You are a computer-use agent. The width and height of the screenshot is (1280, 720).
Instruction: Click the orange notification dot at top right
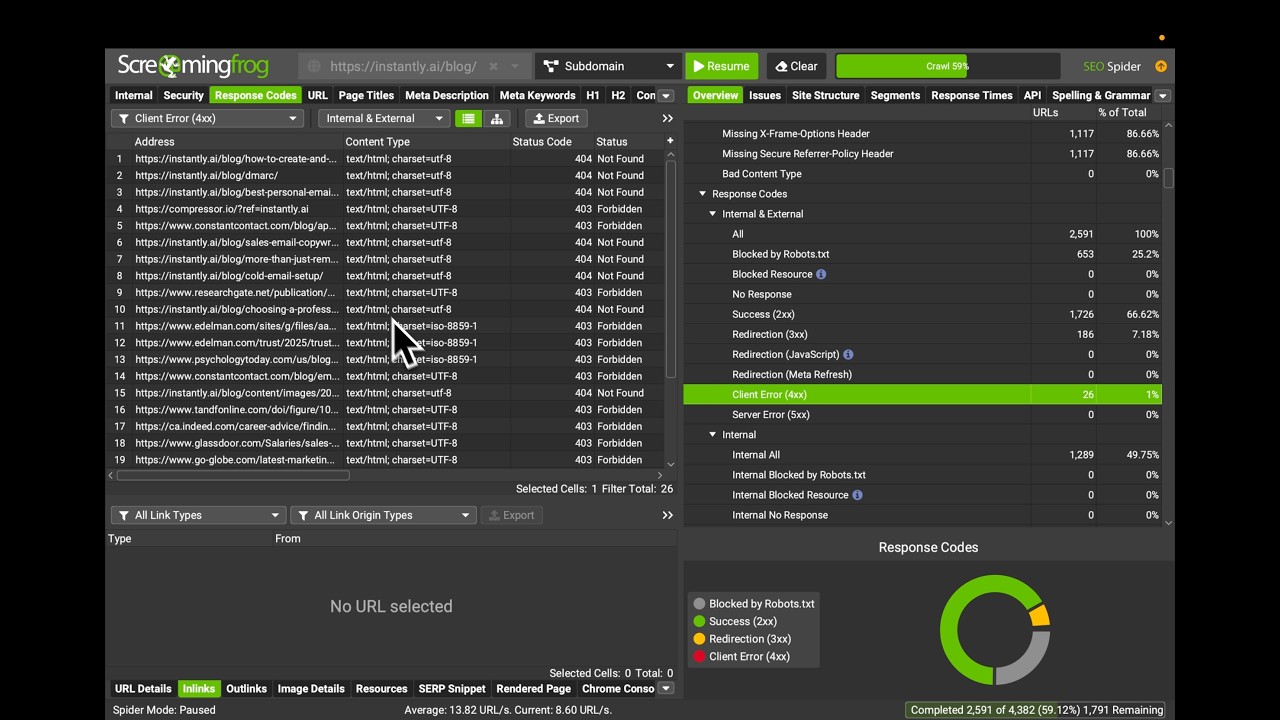(1162, 38)
